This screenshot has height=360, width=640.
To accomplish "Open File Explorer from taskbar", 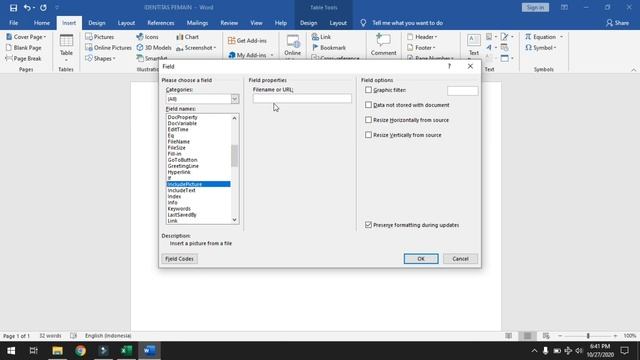I will [x=57, y=351].
